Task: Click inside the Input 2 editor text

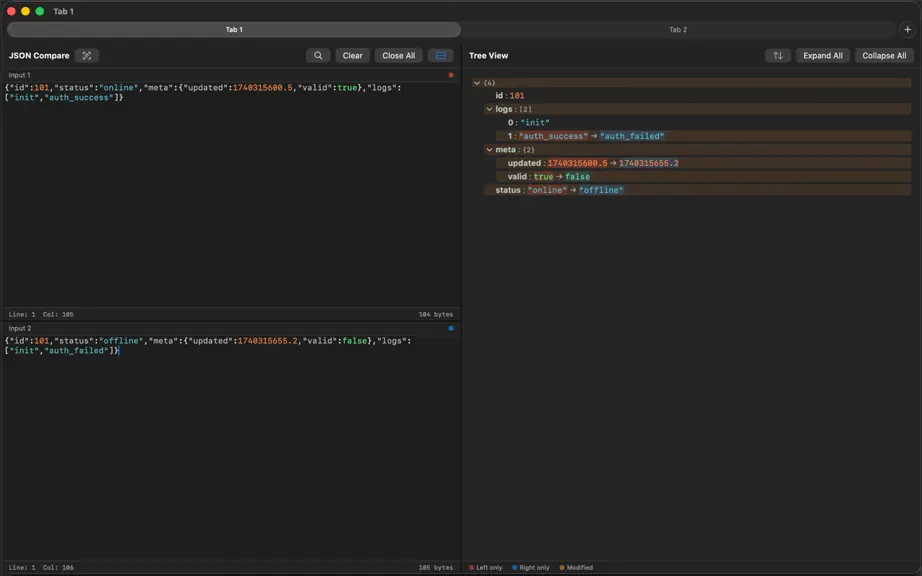Action: (x=208, y=346)
